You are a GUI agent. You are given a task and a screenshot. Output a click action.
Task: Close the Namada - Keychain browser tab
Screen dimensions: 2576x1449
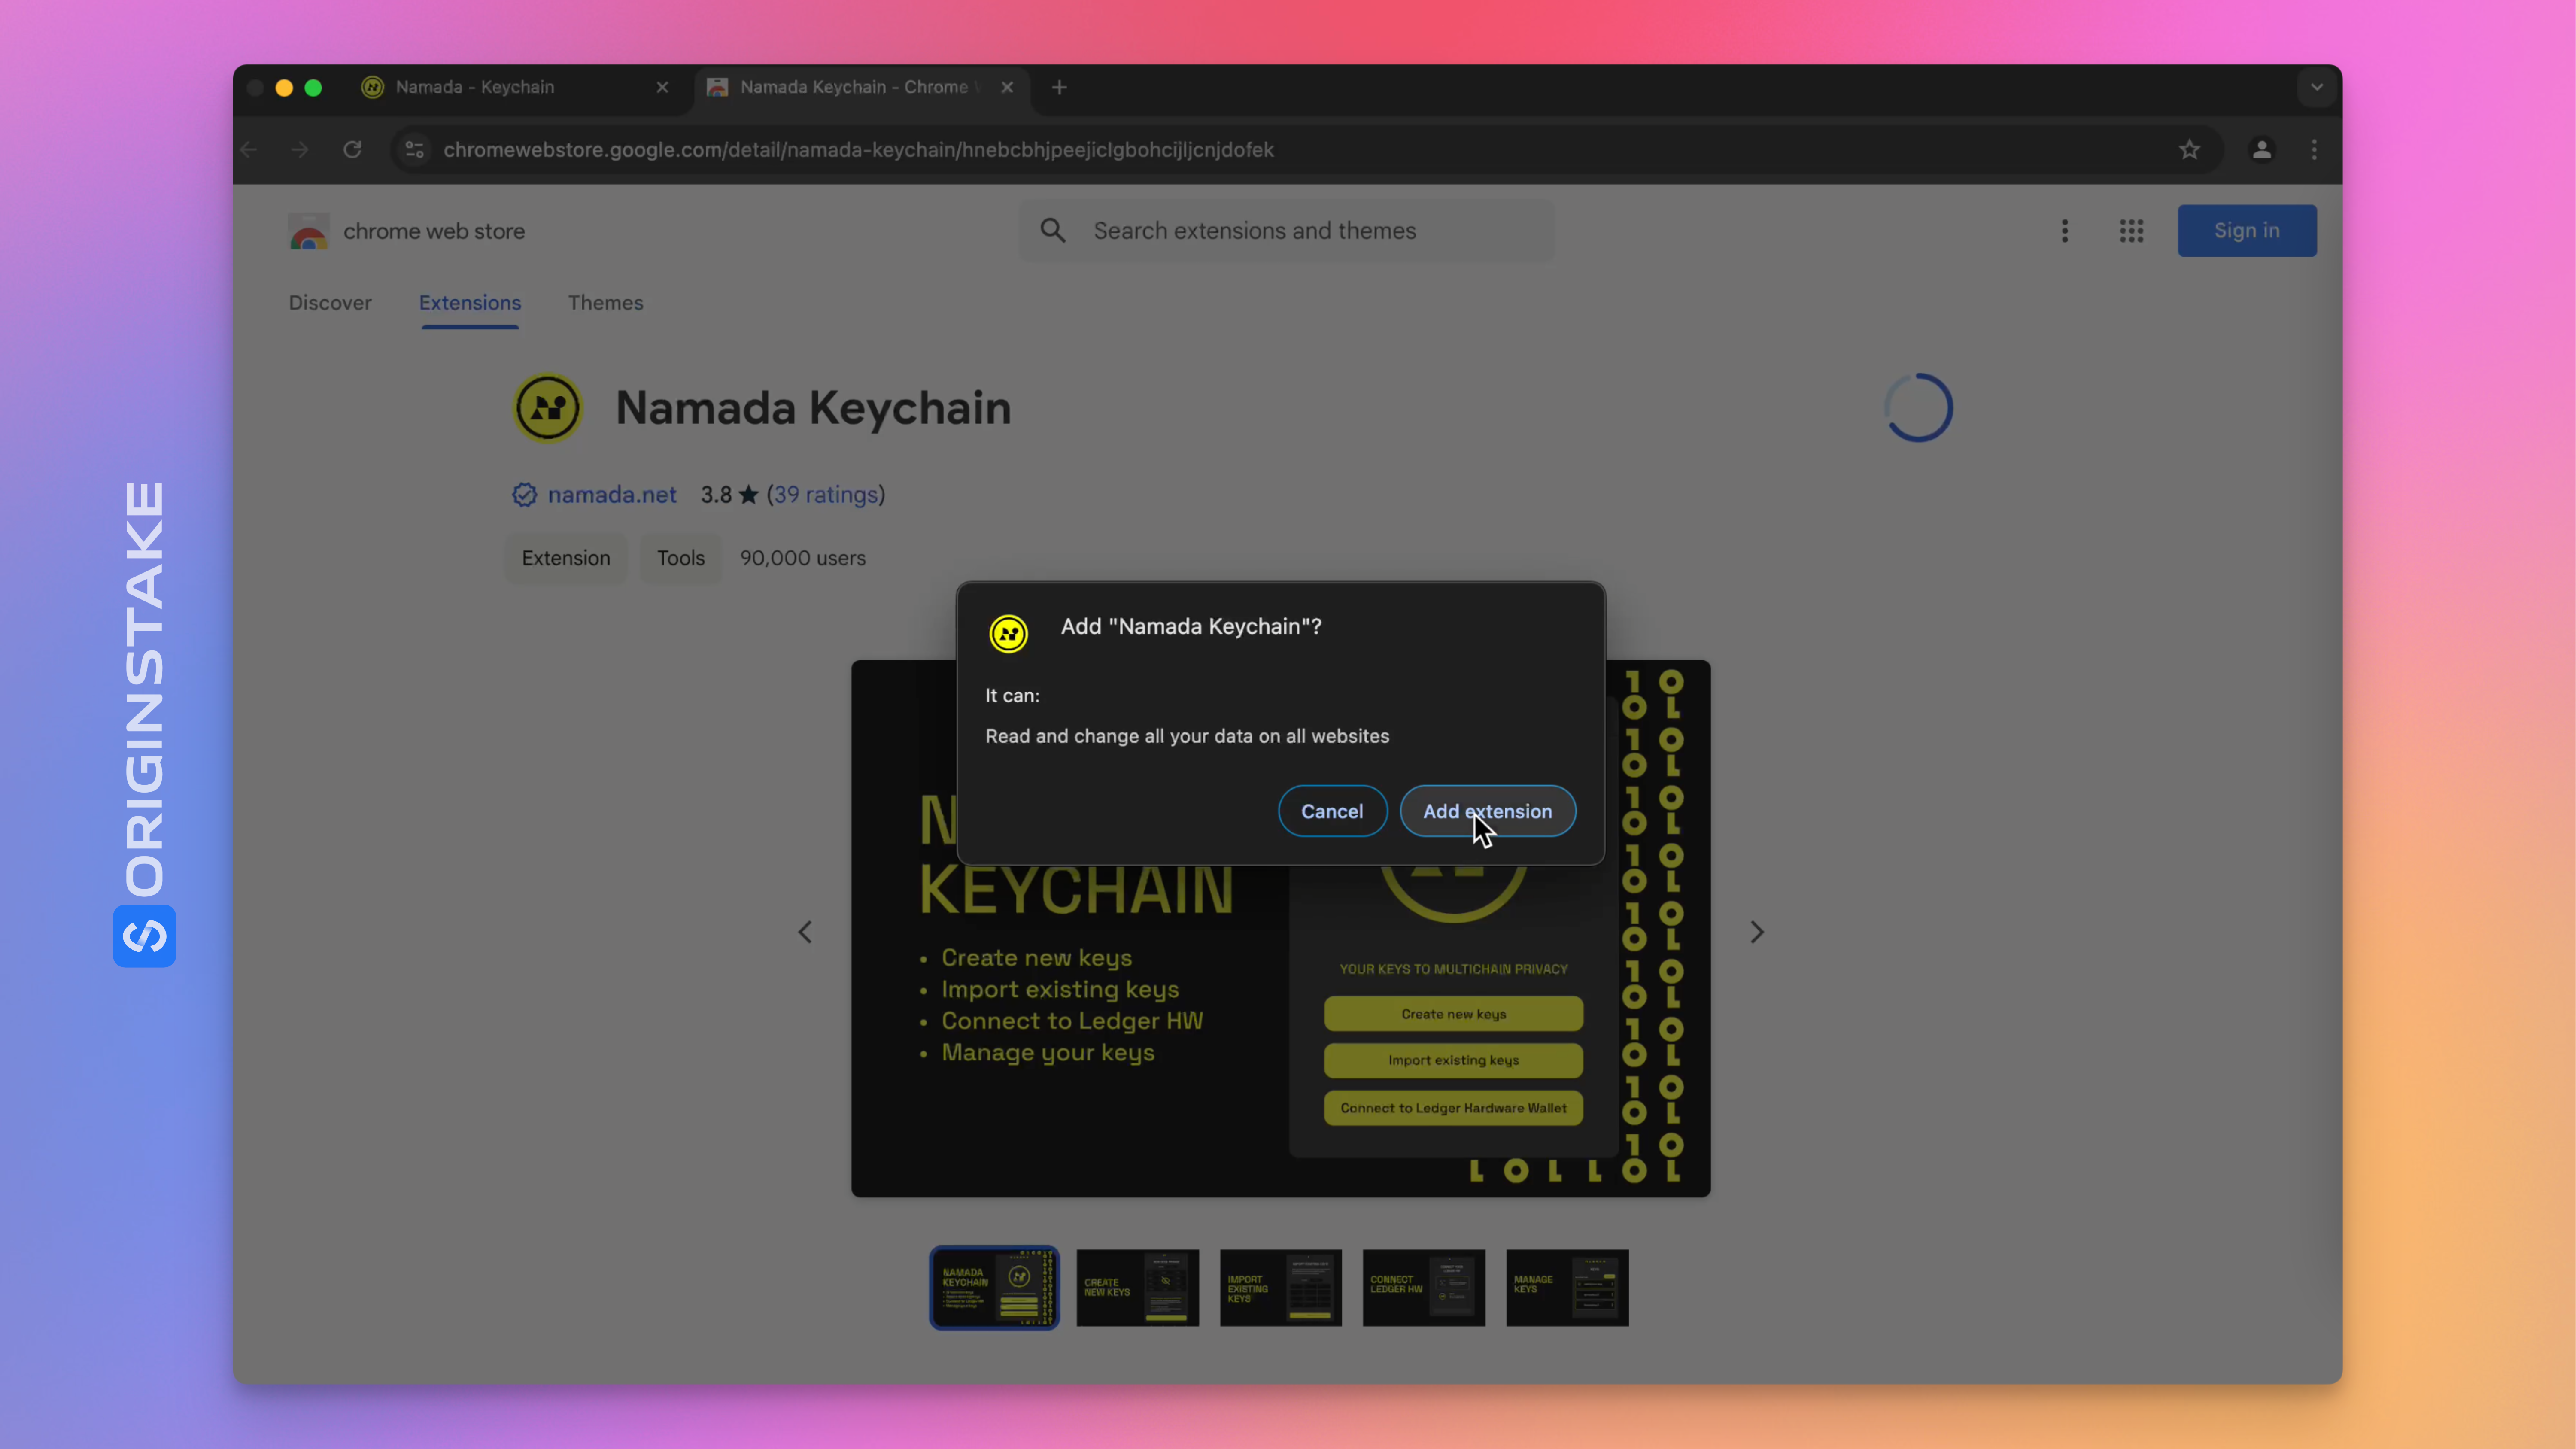click(662, 87)
